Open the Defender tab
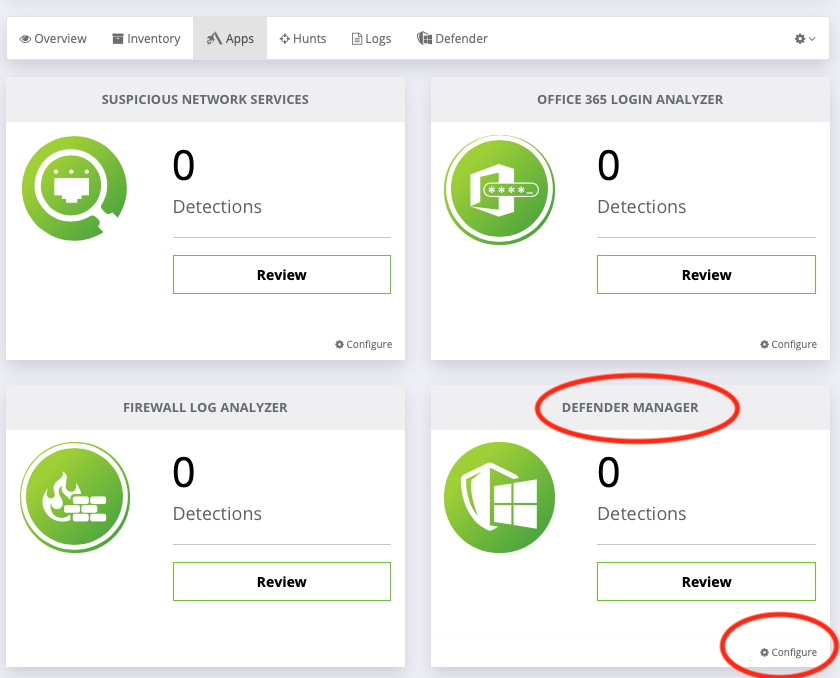Screen dimensions: 840x678 (452, 39)
